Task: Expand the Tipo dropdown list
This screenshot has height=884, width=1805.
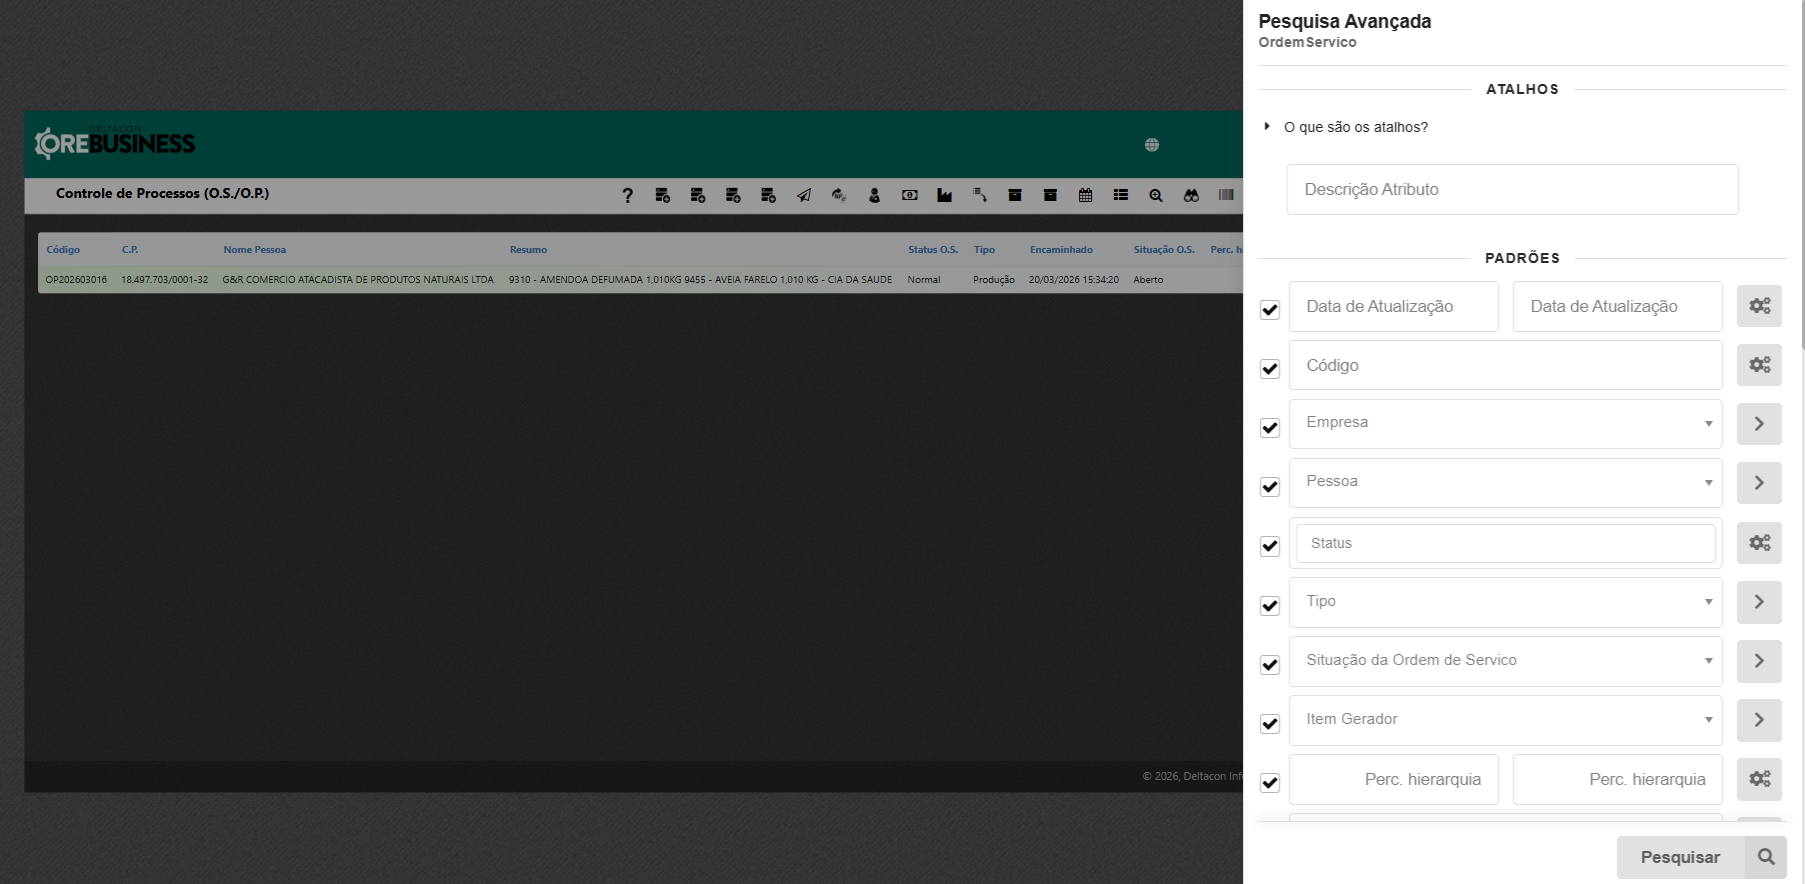Action: [1505, 602]
